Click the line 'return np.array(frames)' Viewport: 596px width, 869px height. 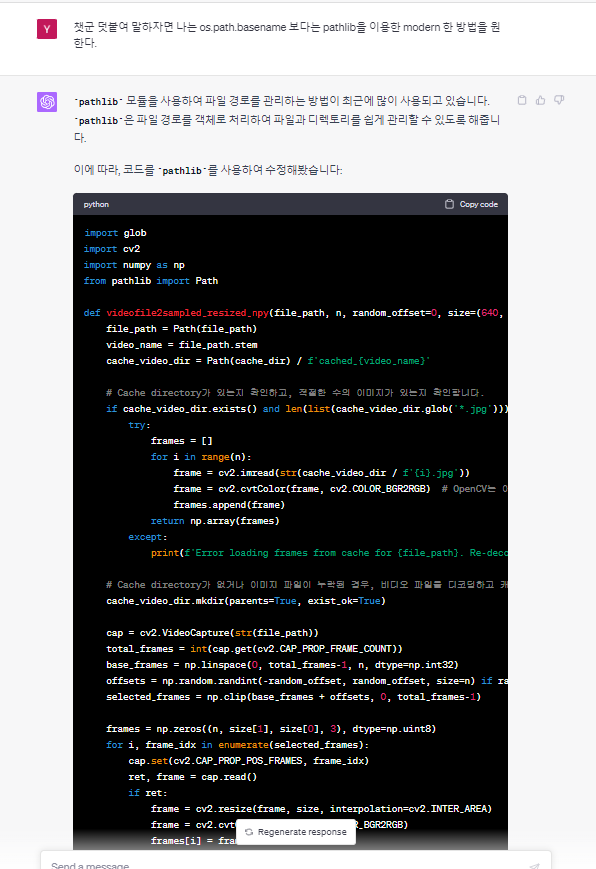(x=215, y=521)
